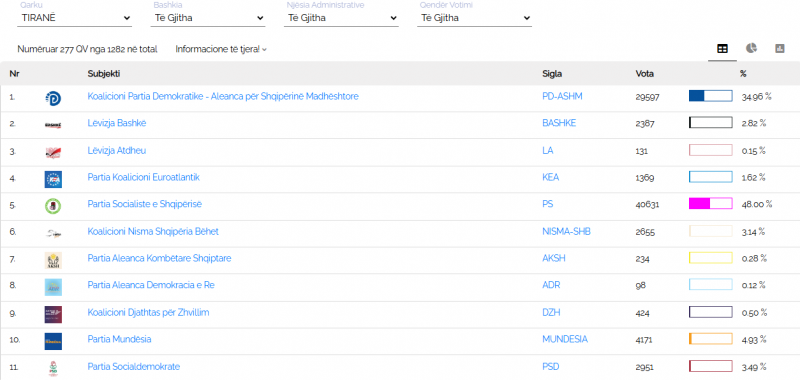Click the Partia Mundësia logo icon
Image resolution: width=800 pixels, height=380 pixels.
(53, 341)
